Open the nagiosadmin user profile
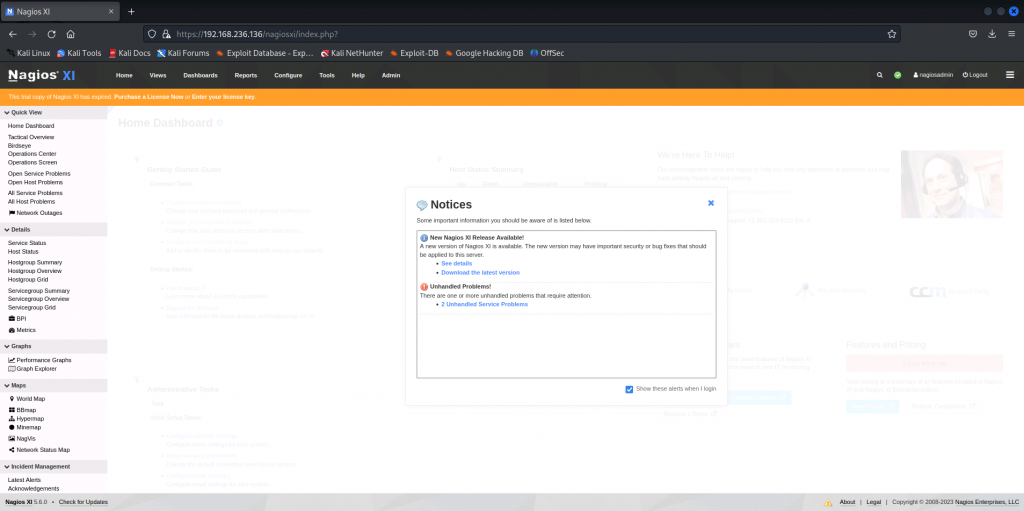 click(x=933, y=75)
